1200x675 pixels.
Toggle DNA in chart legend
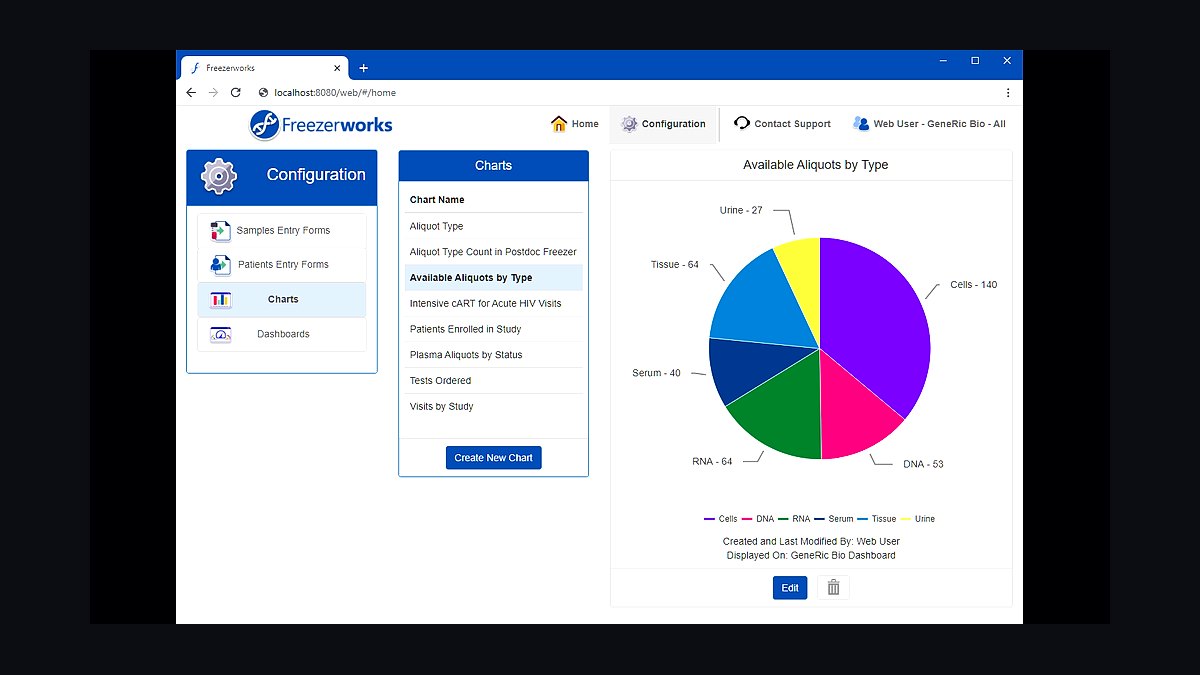point(758,519)
